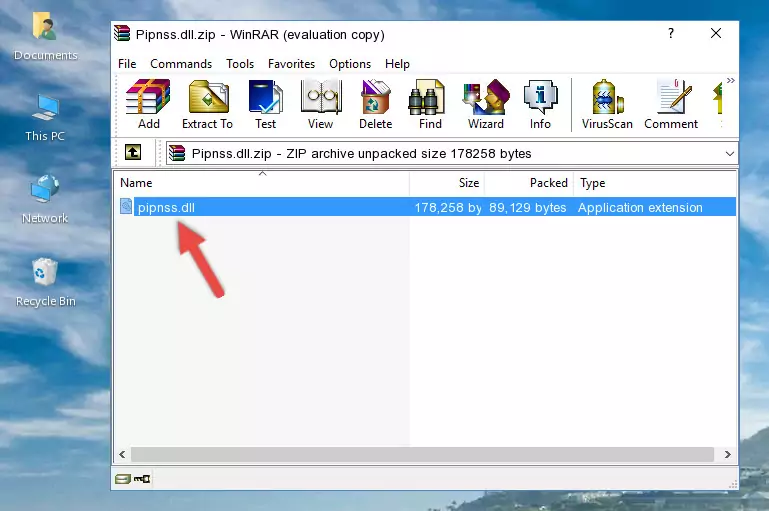Click the 178,258 size cell of pipnss.dll
This screenshot has height=511, width=769.
448,207
